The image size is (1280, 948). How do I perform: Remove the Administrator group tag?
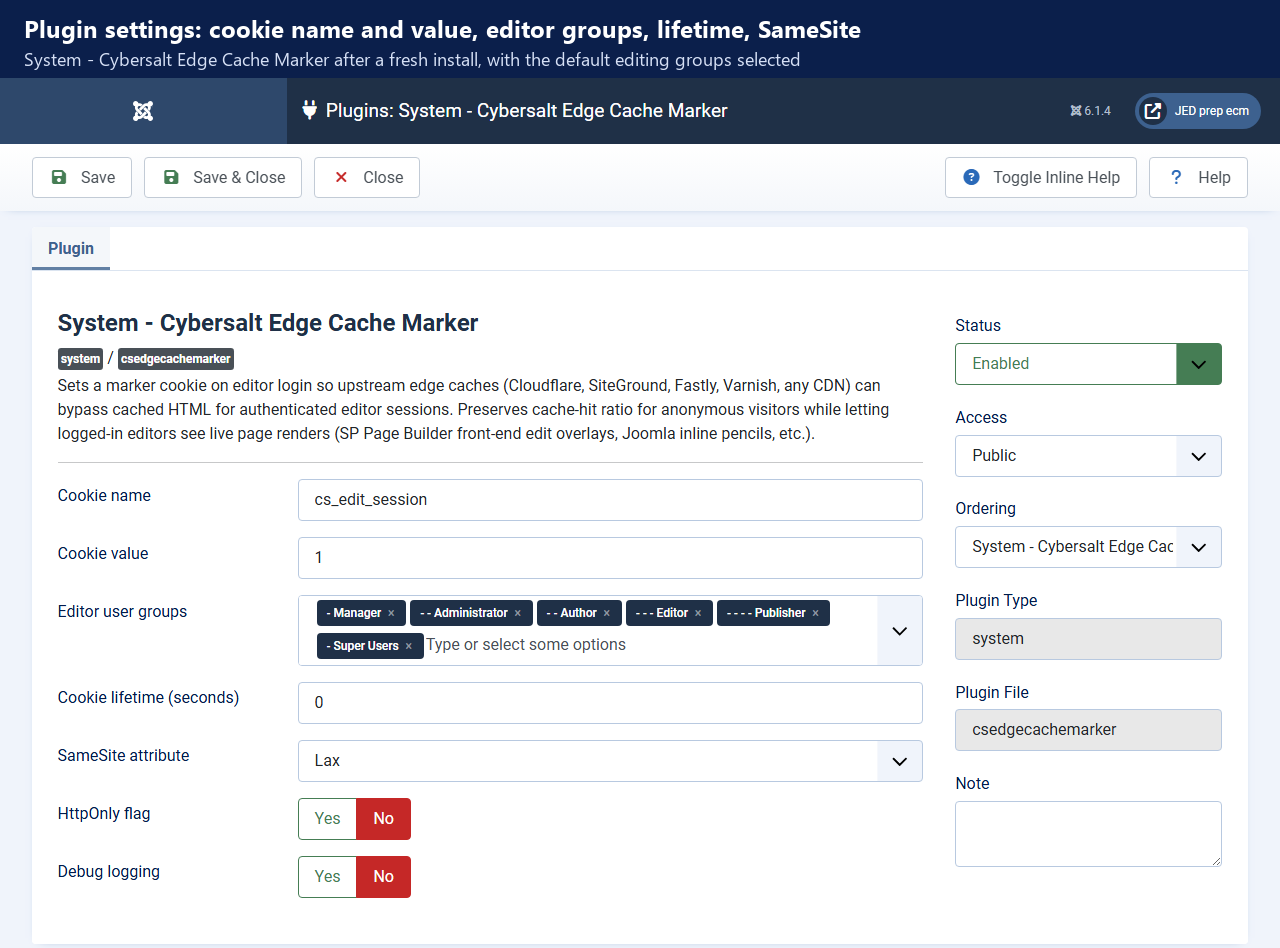click(x=518, y=613)
